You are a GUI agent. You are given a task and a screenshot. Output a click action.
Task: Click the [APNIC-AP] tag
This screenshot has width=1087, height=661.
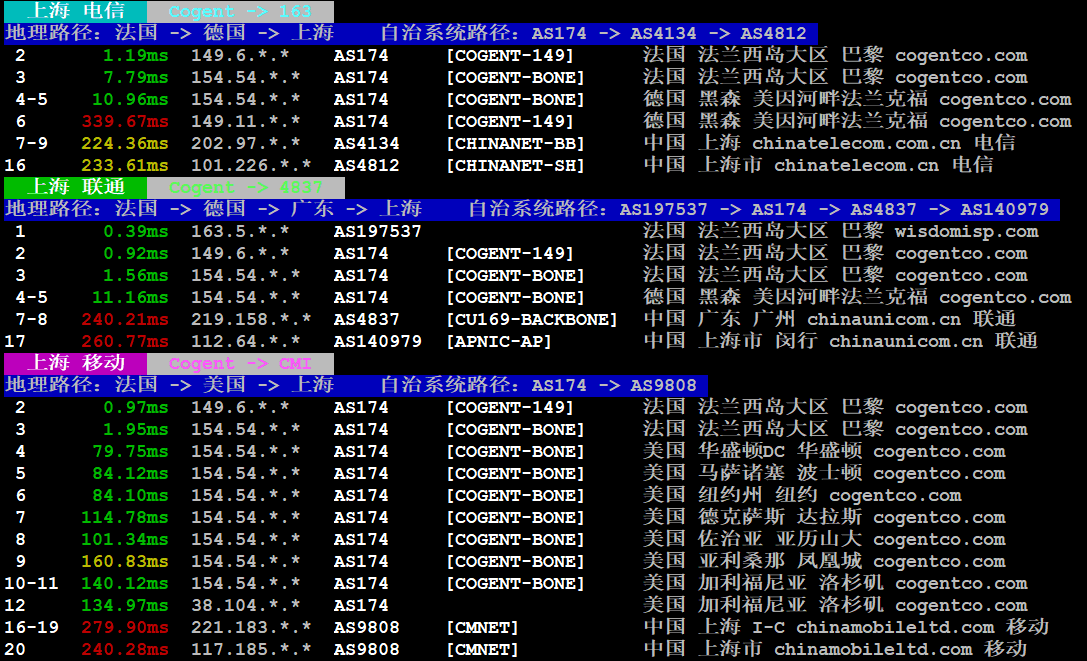point(498,342)
